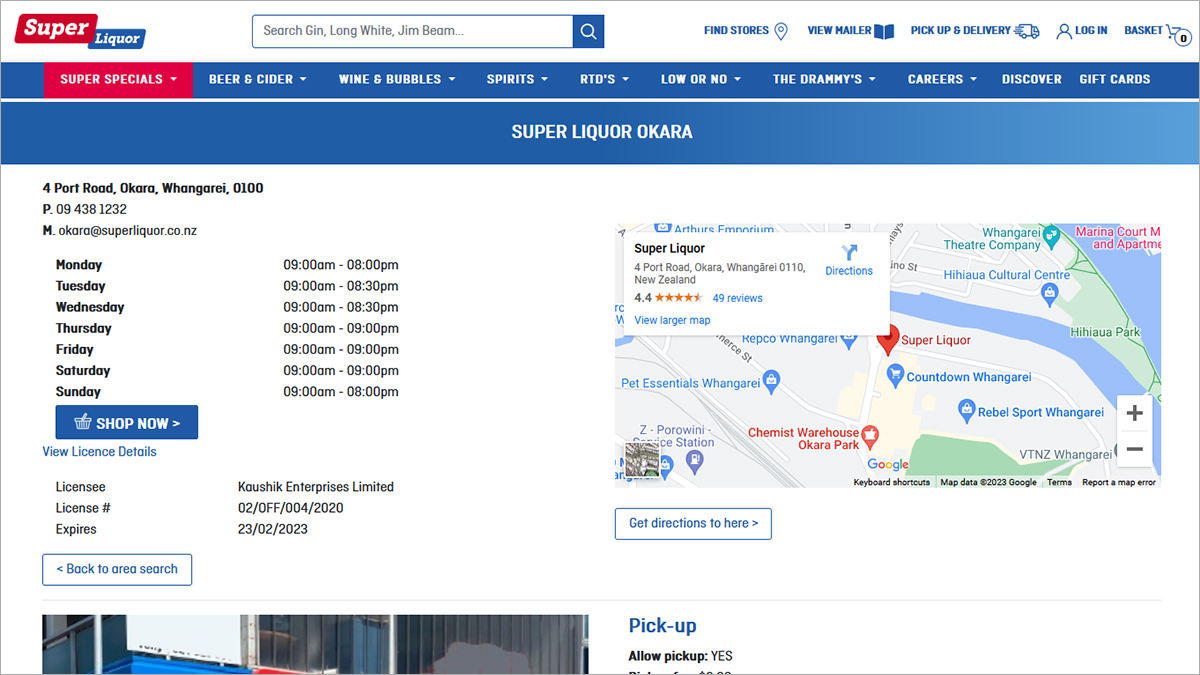Open the basket cart icon
Viewport: 1200px width, 675px height.
click(x=1174, y=32)
